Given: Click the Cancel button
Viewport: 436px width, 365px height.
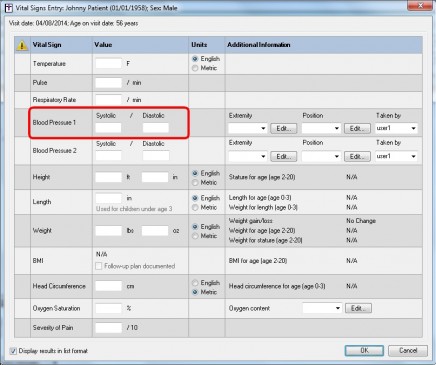Looking at the screenshot, I should 408,351.
